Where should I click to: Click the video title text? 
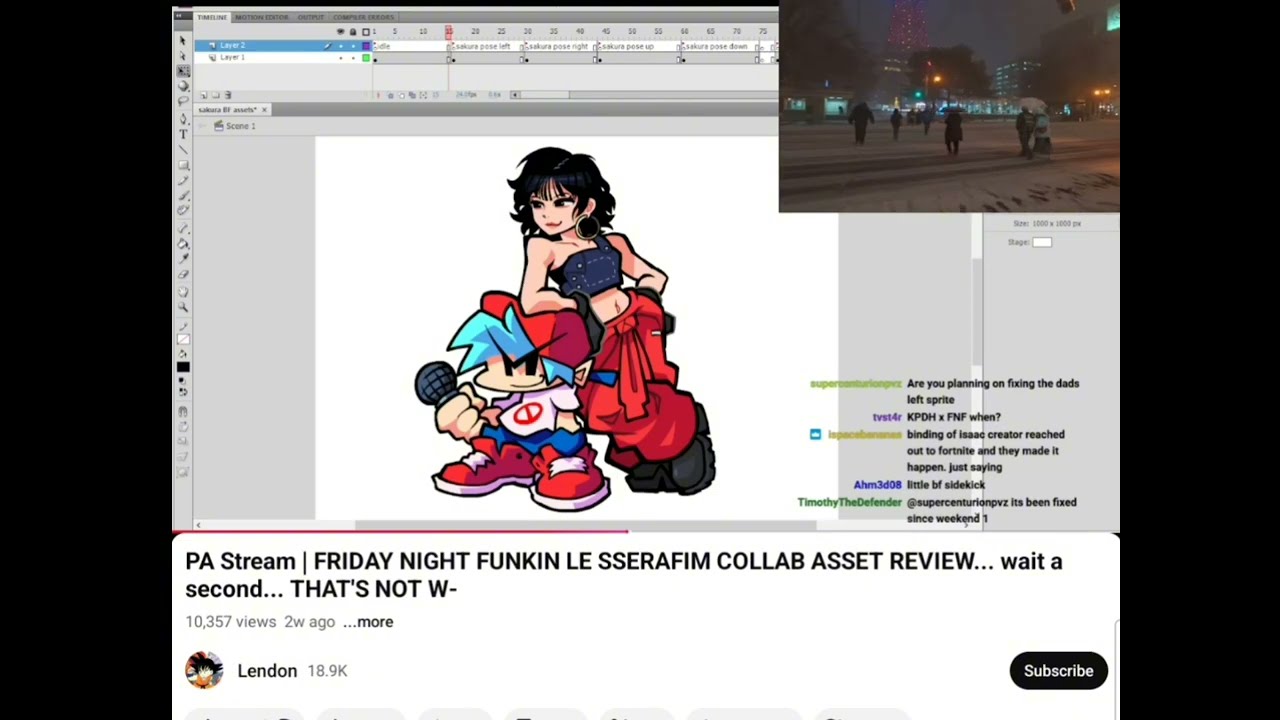624,574
